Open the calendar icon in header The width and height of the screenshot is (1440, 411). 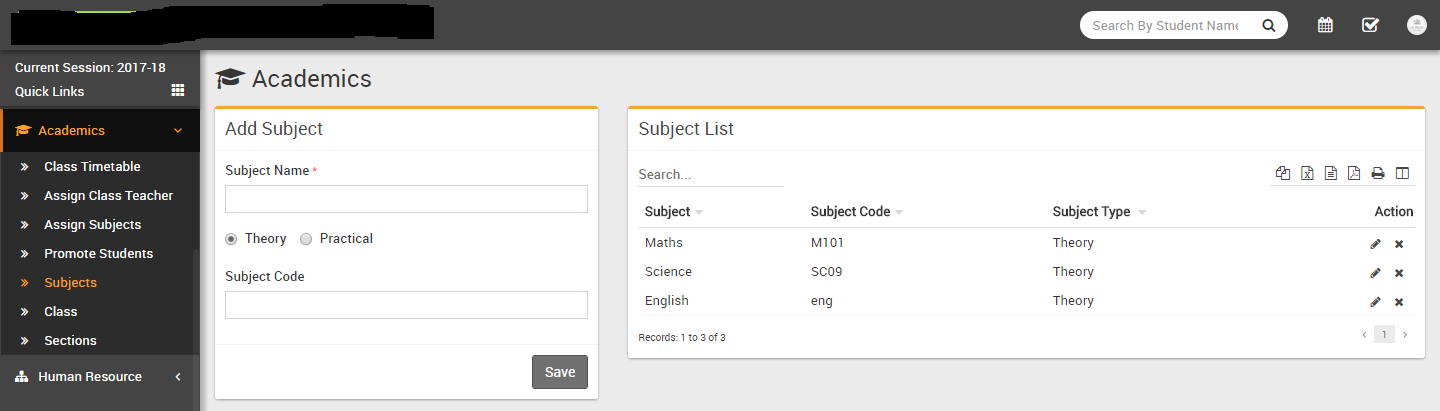pos(1325,25)
